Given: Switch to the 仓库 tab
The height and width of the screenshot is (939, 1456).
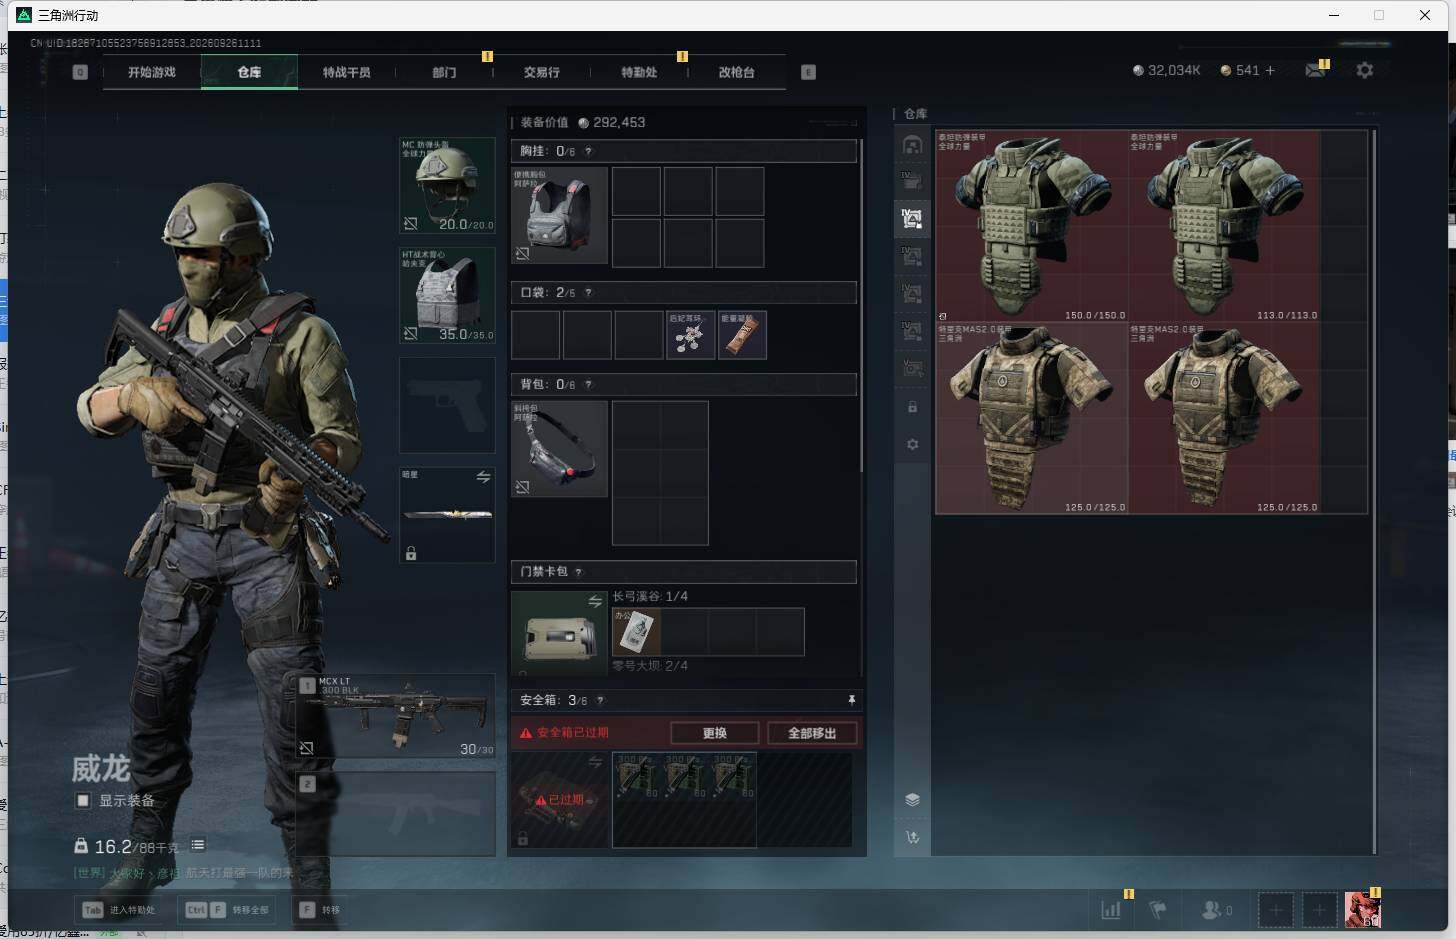Looking at the screenshot, I should point(249,72).
